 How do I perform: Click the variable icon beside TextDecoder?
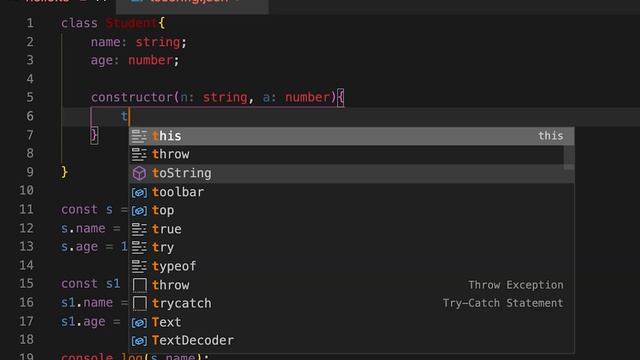point(139,341)
